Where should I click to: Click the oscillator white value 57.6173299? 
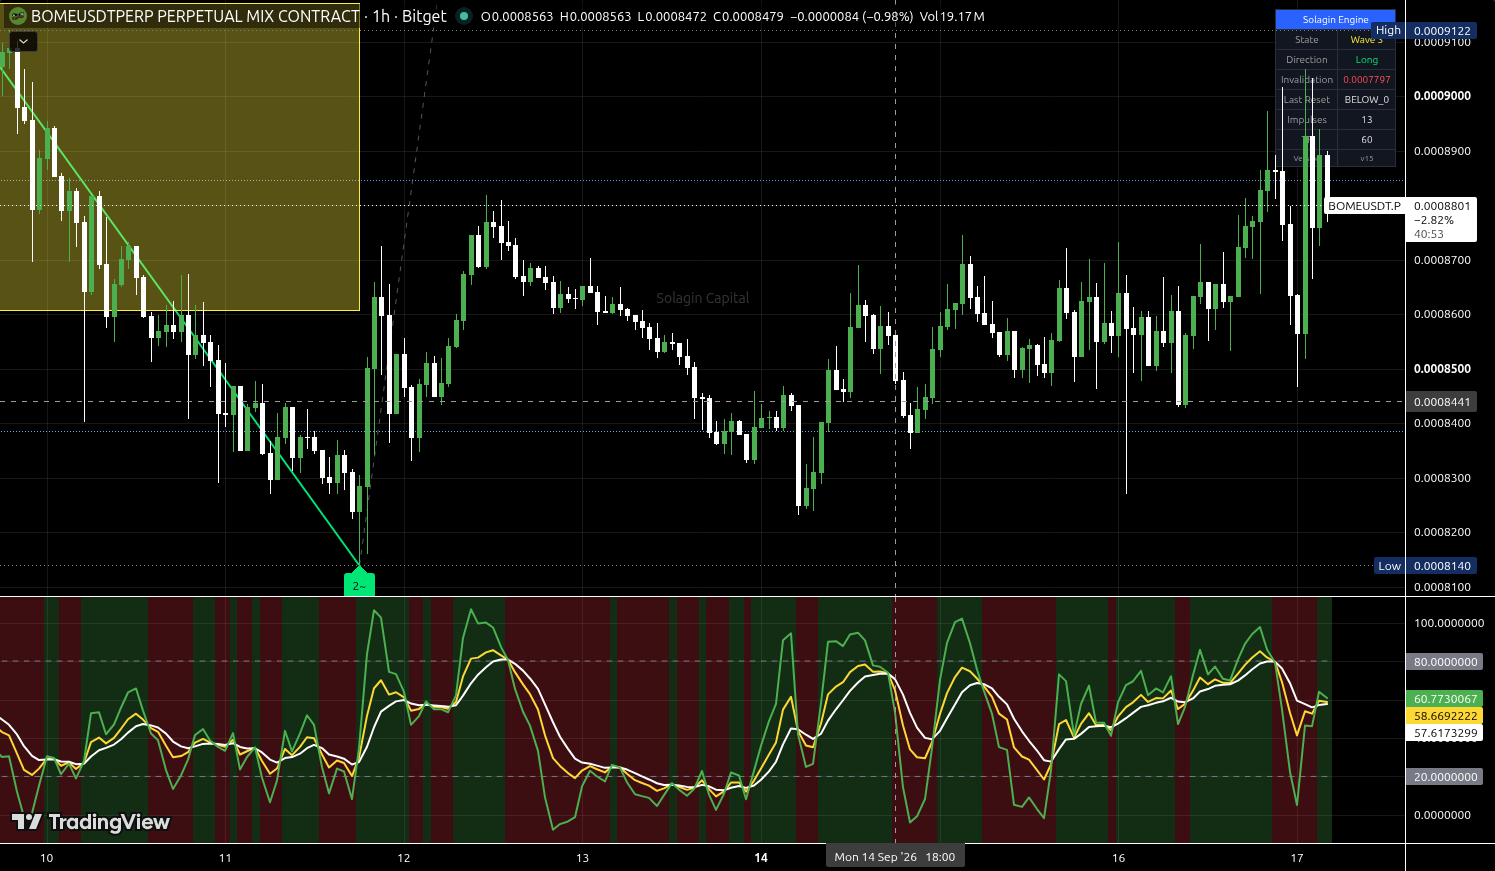click(x=1445, y=733)
